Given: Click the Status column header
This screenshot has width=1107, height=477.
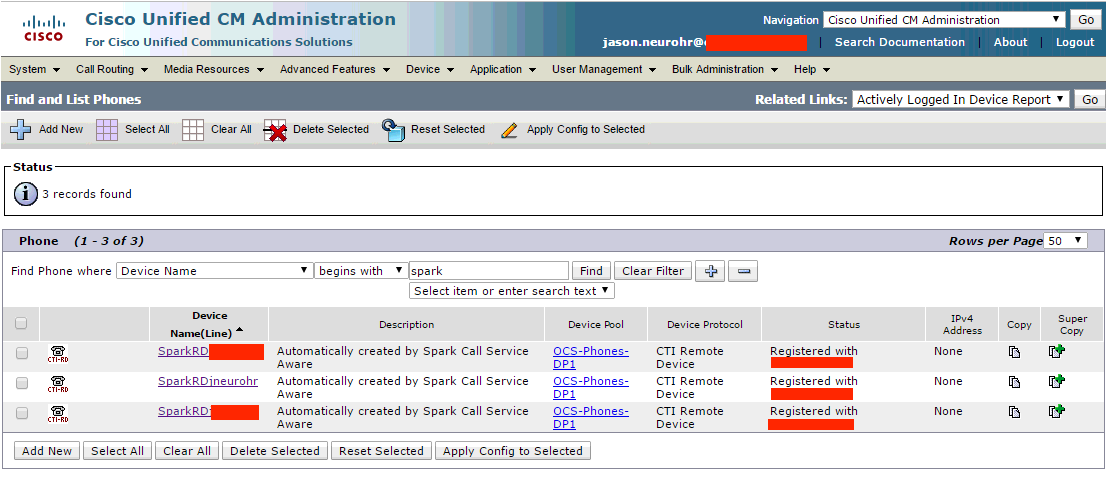Looking at the screenshot, I should coord(844,325).
